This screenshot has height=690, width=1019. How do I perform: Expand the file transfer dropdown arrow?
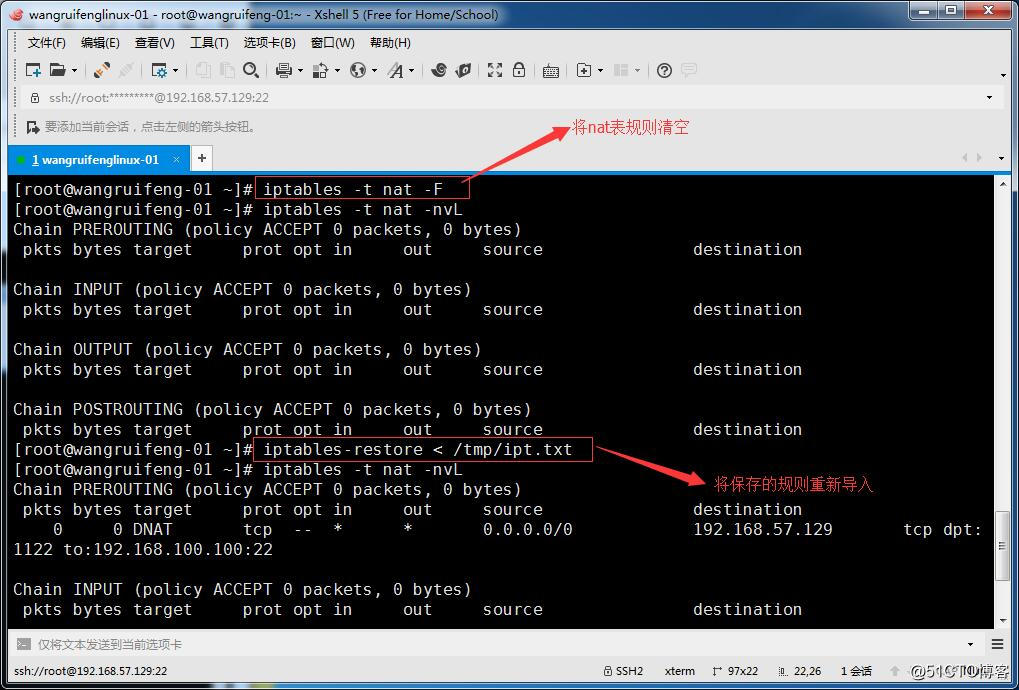pos(337,70)
